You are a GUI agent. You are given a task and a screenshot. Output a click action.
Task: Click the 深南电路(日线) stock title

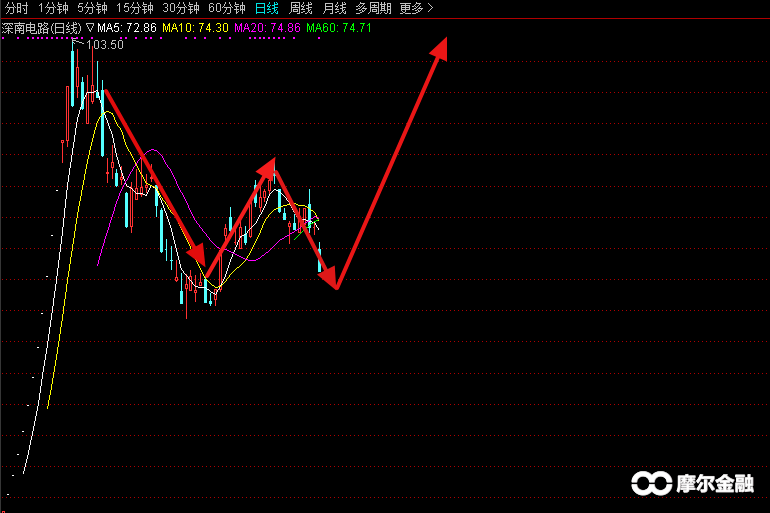coord(42,28)
